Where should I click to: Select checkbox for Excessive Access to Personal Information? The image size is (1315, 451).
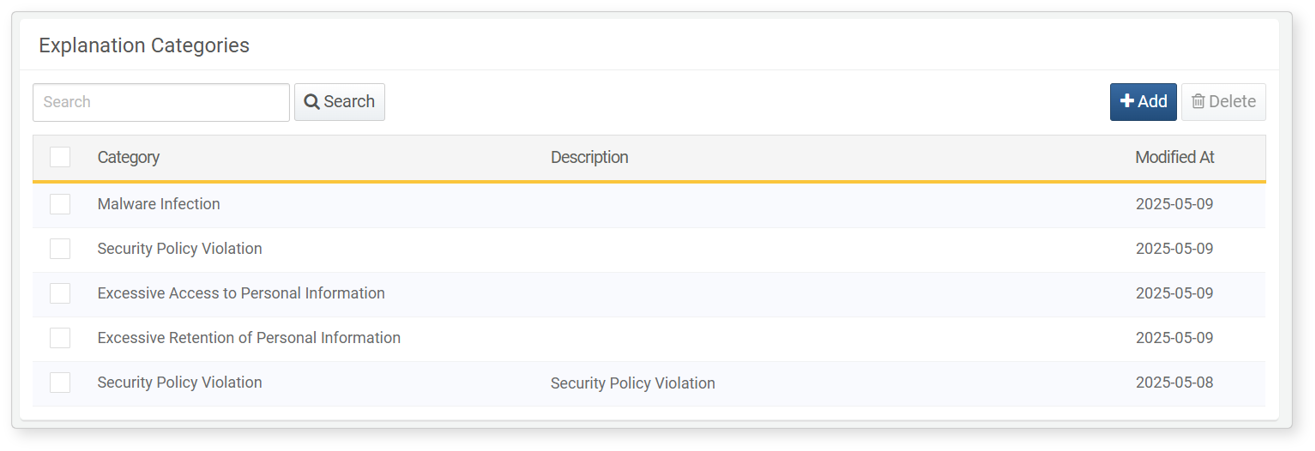coord(60,293)
